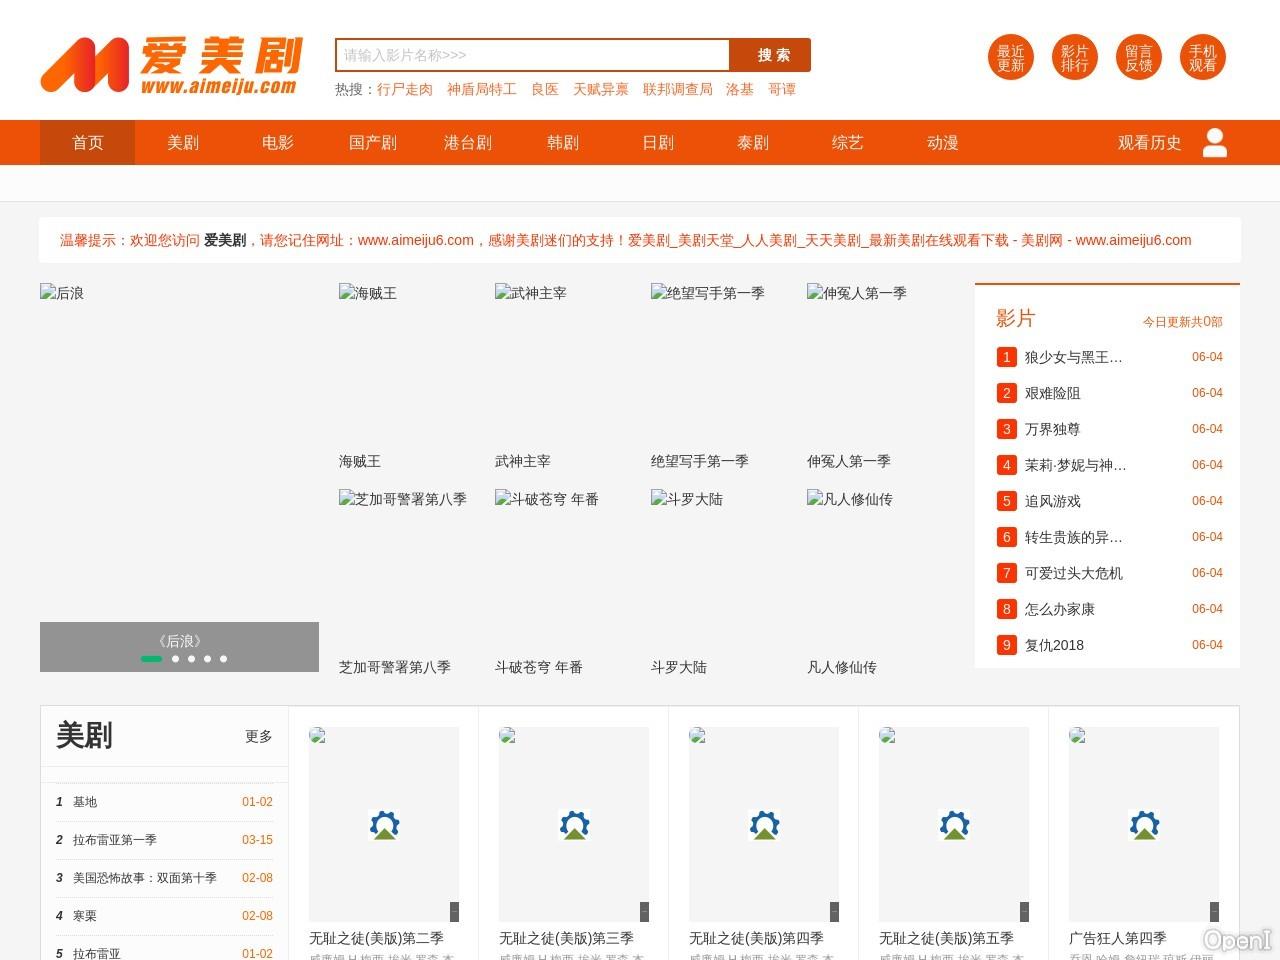Select the first carousel indicator dot
This screenshot has height=960, width=1280.
tap(151, 659)
